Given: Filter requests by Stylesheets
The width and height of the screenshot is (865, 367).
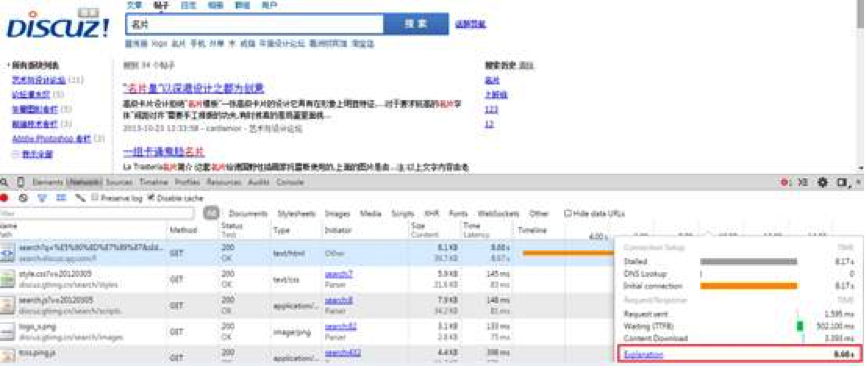Looking at the screenshot, I should point(296,214).
